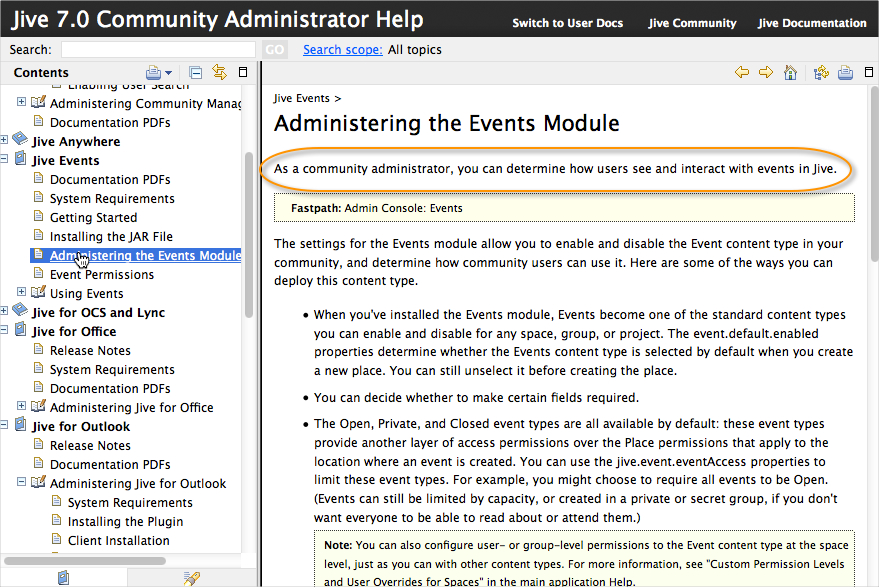Screen dimensions: 879x587
Task: Collapse the Jive for Office book
Action: pos(4,330)
